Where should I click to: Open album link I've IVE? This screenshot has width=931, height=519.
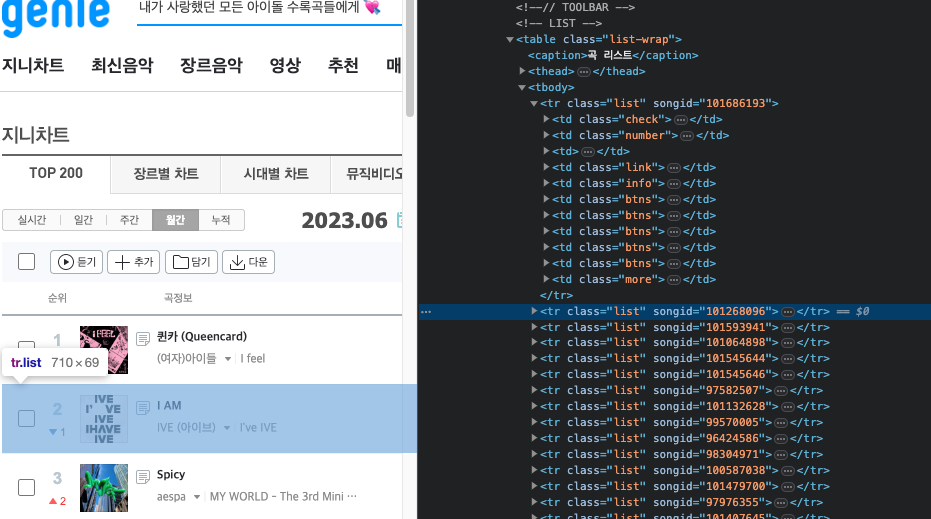258,428
